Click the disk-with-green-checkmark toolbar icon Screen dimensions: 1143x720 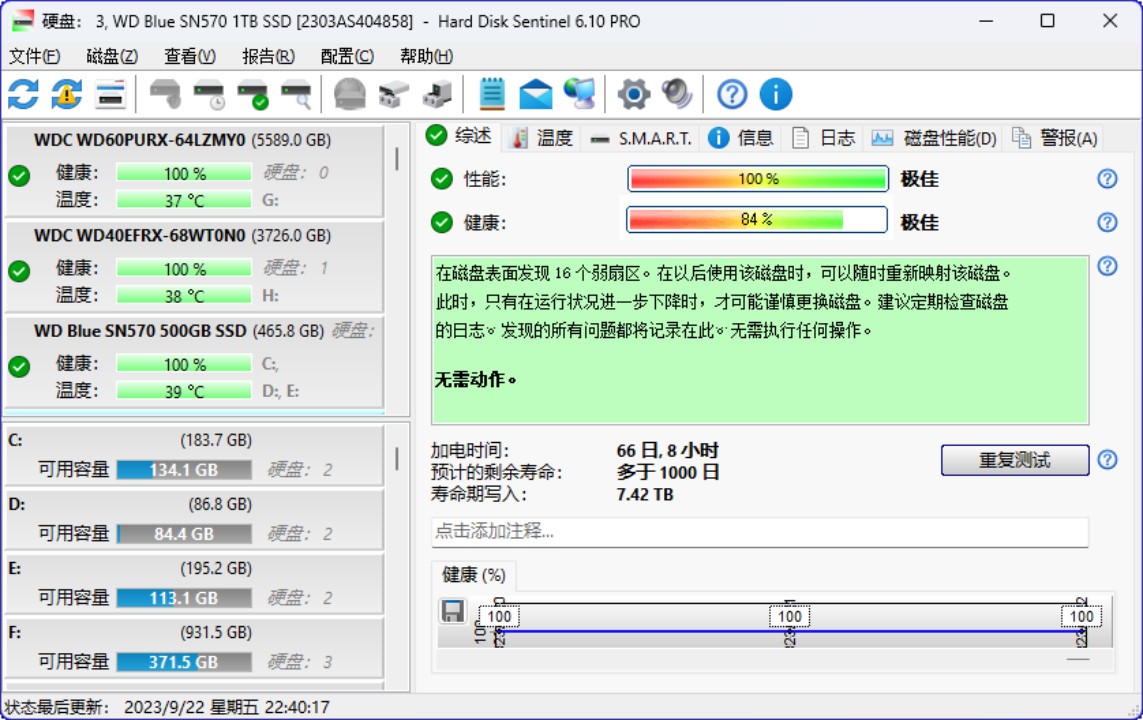coord(253,94)
